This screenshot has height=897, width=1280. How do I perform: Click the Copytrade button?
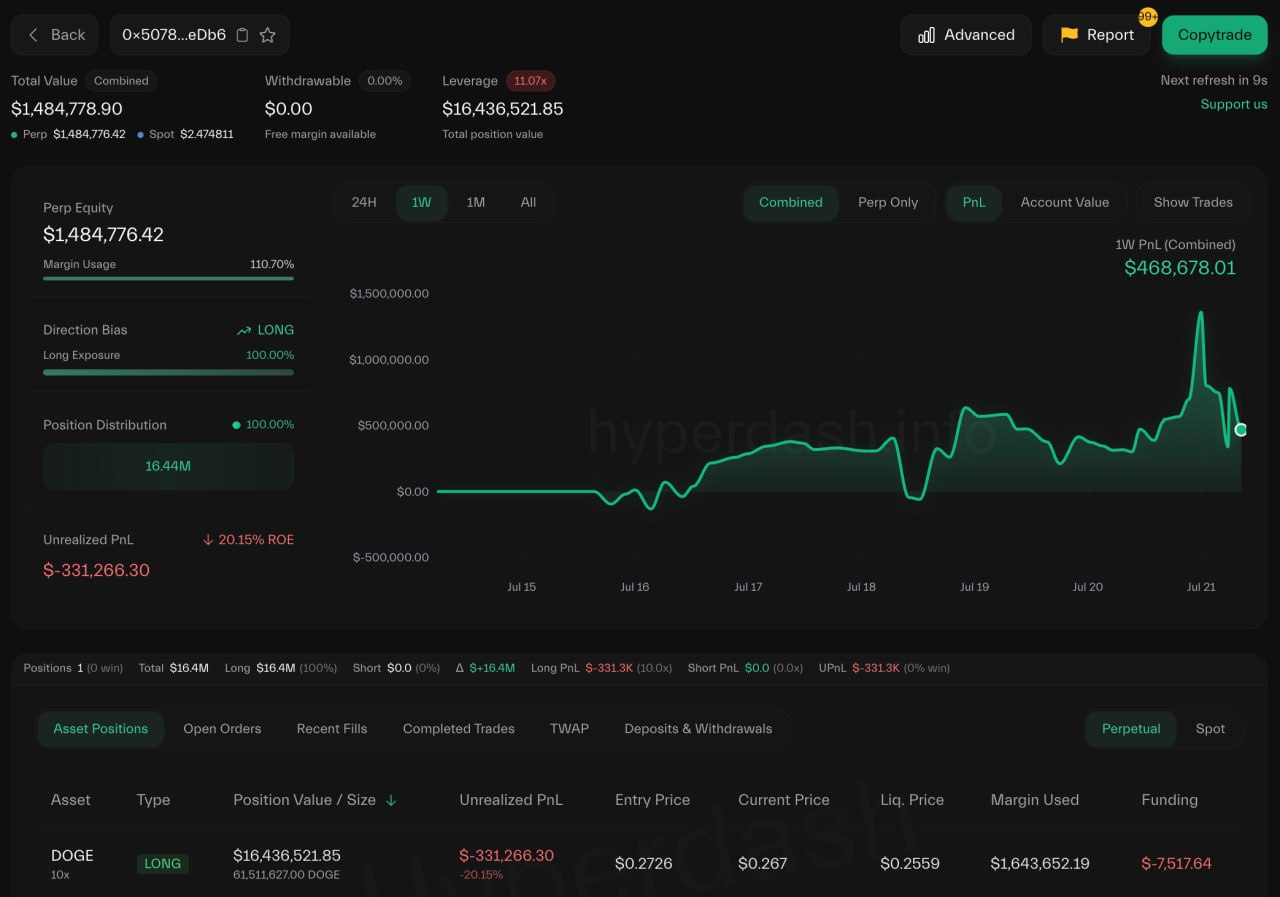(1214, 35)
